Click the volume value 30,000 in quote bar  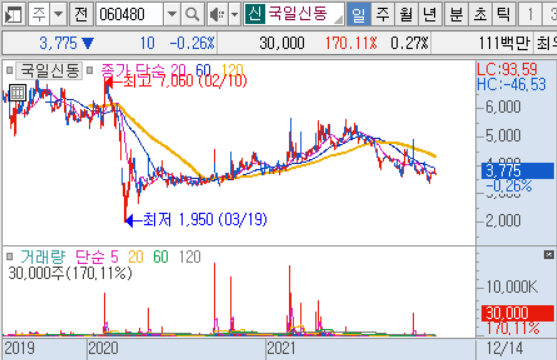282,43
